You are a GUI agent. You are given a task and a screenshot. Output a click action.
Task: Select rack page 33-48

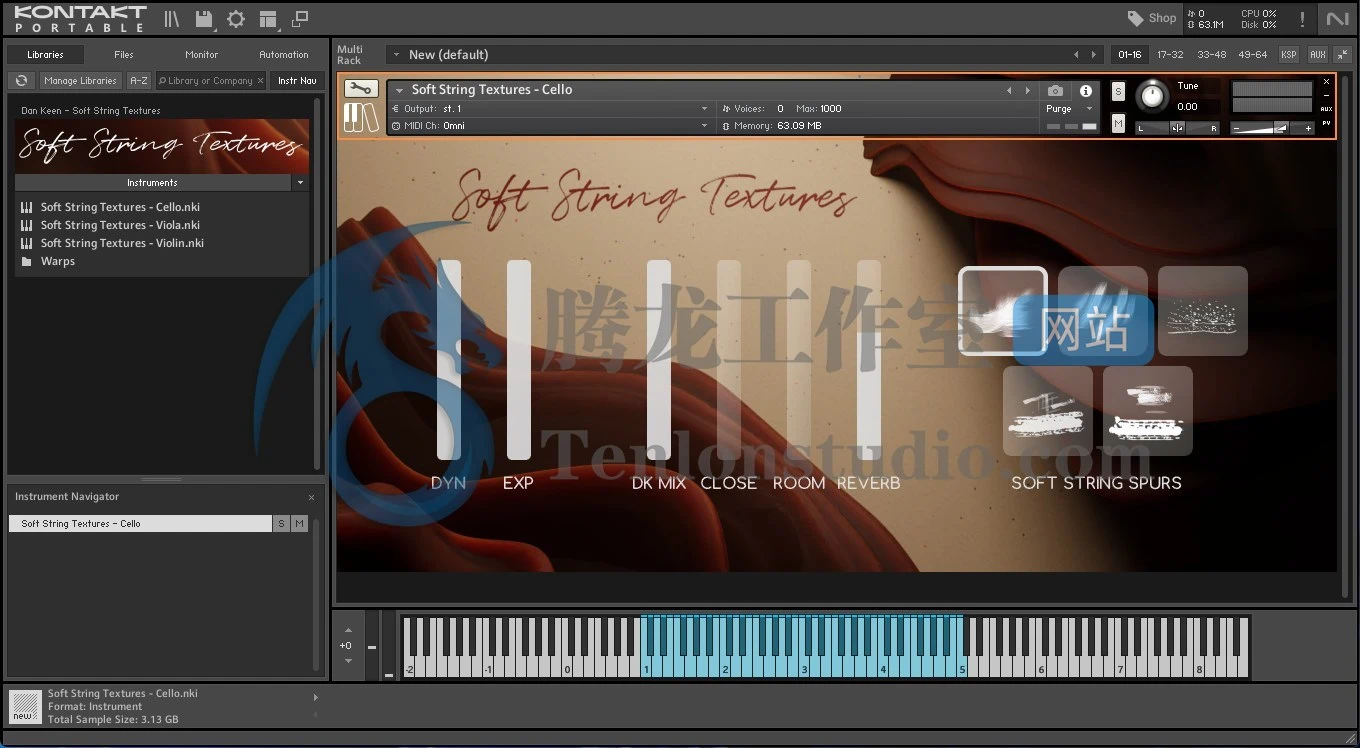pos(1211,55)
